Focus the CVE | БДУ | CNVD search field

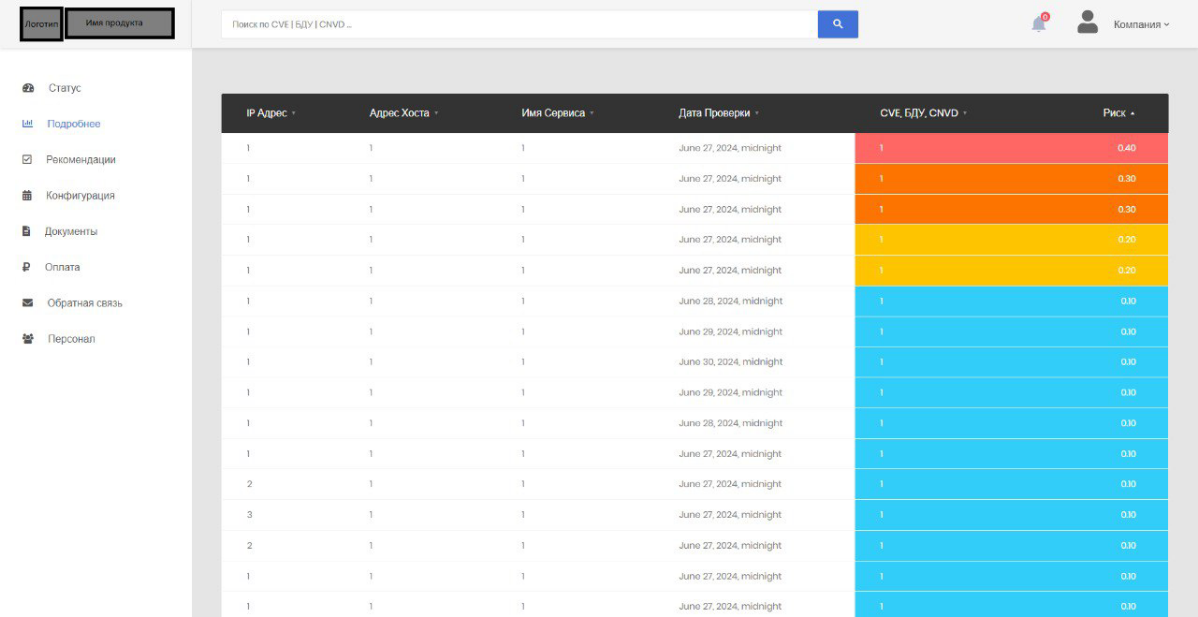[x=520, y=24]
